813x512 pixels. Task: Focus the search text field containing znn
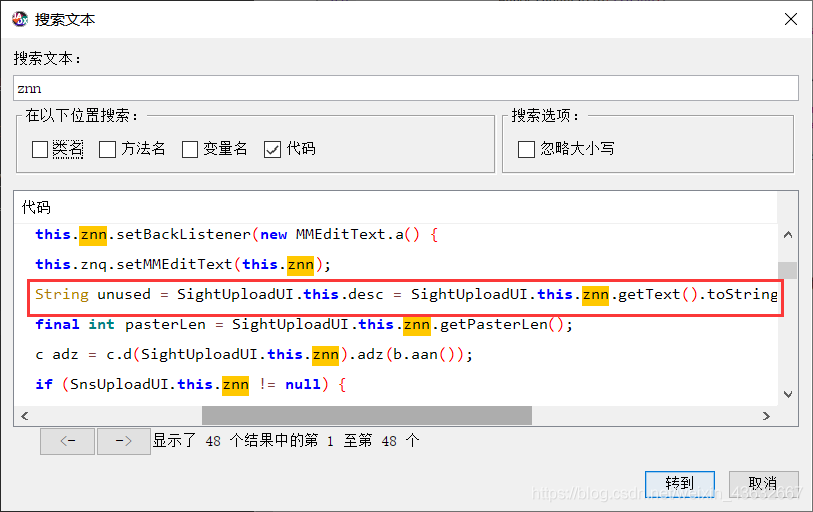[x=405, y=88]
